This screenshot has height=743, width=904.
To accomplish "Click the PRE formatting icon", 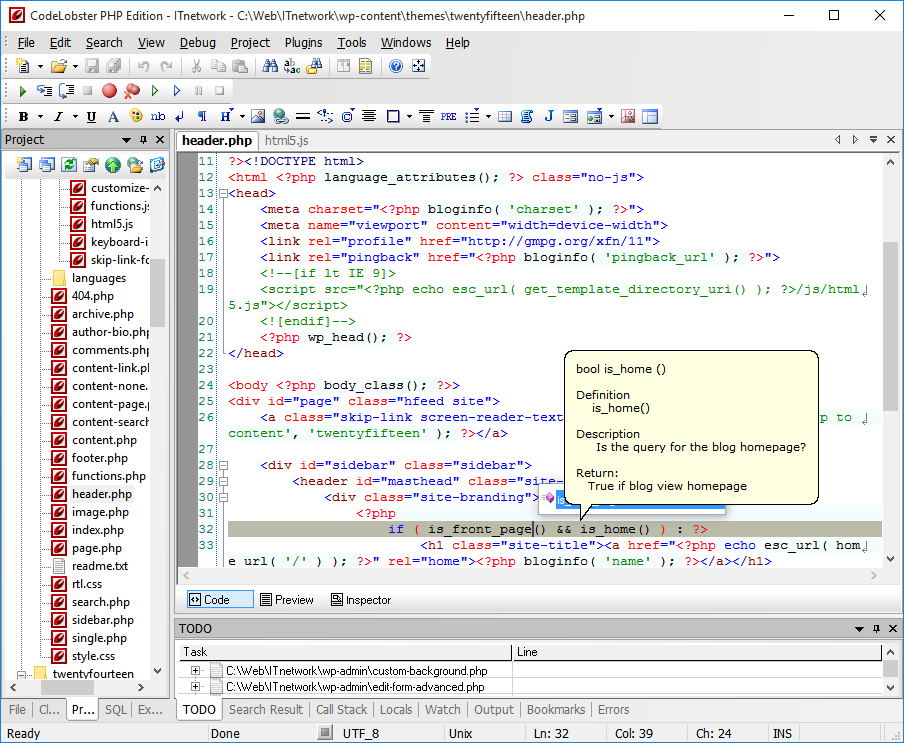I will pyautogui.click(x=447, y=116).
